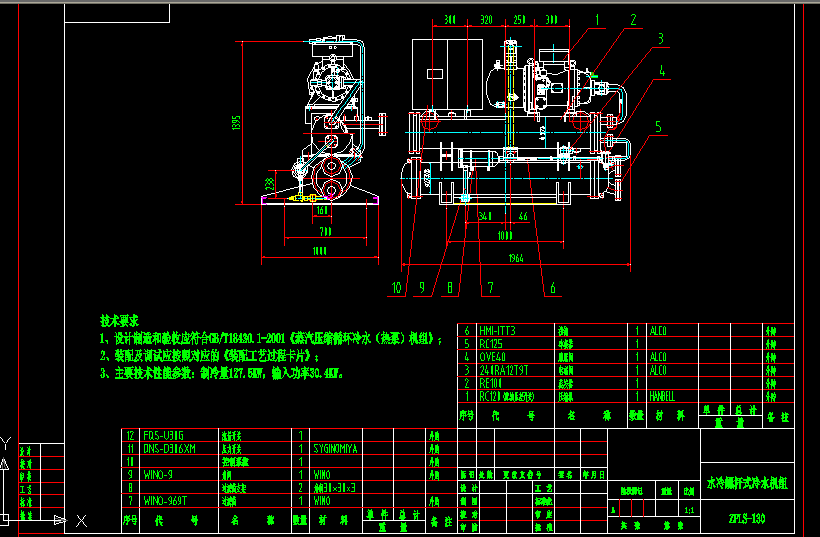Select the ZPLS-130 drawing number text
The image size is (820, 537).
747,519
